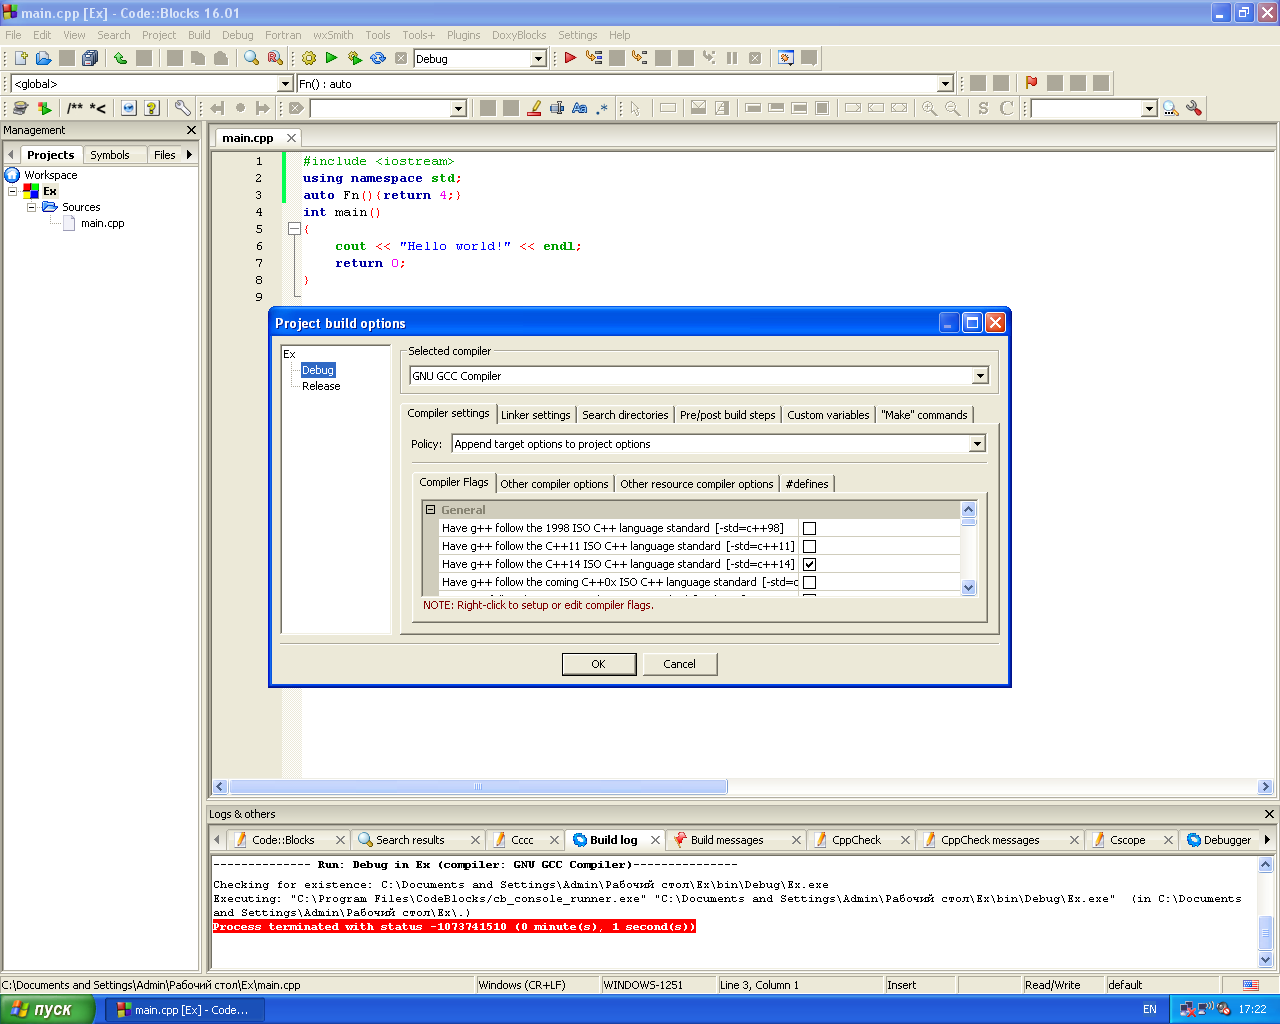
Task: Toggle the regex .* search icon
Action: [602, 108]
